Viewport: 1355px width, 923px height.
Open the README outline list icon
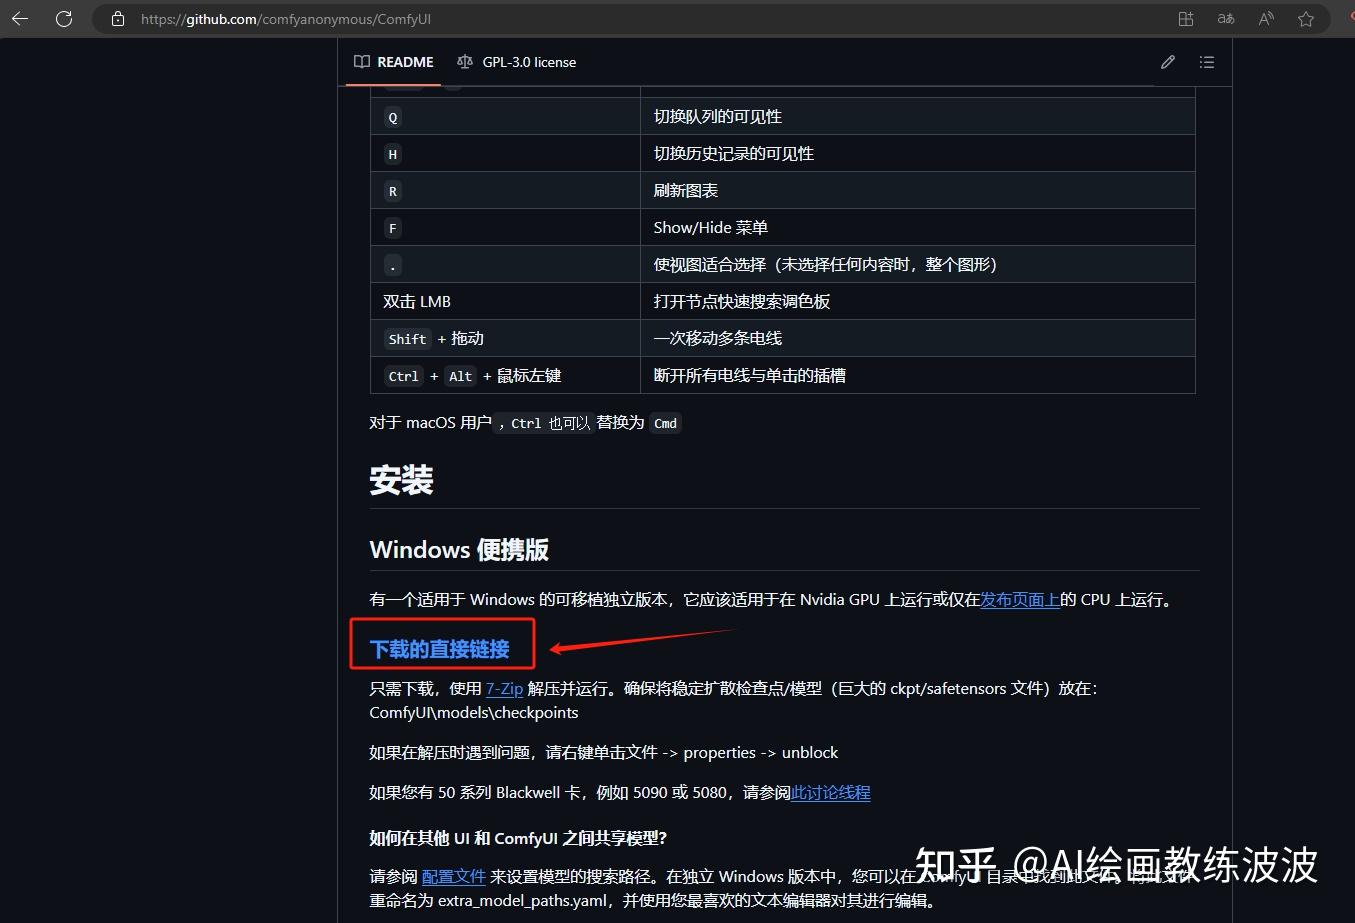pyautogui.click(x=1206, y=61)
